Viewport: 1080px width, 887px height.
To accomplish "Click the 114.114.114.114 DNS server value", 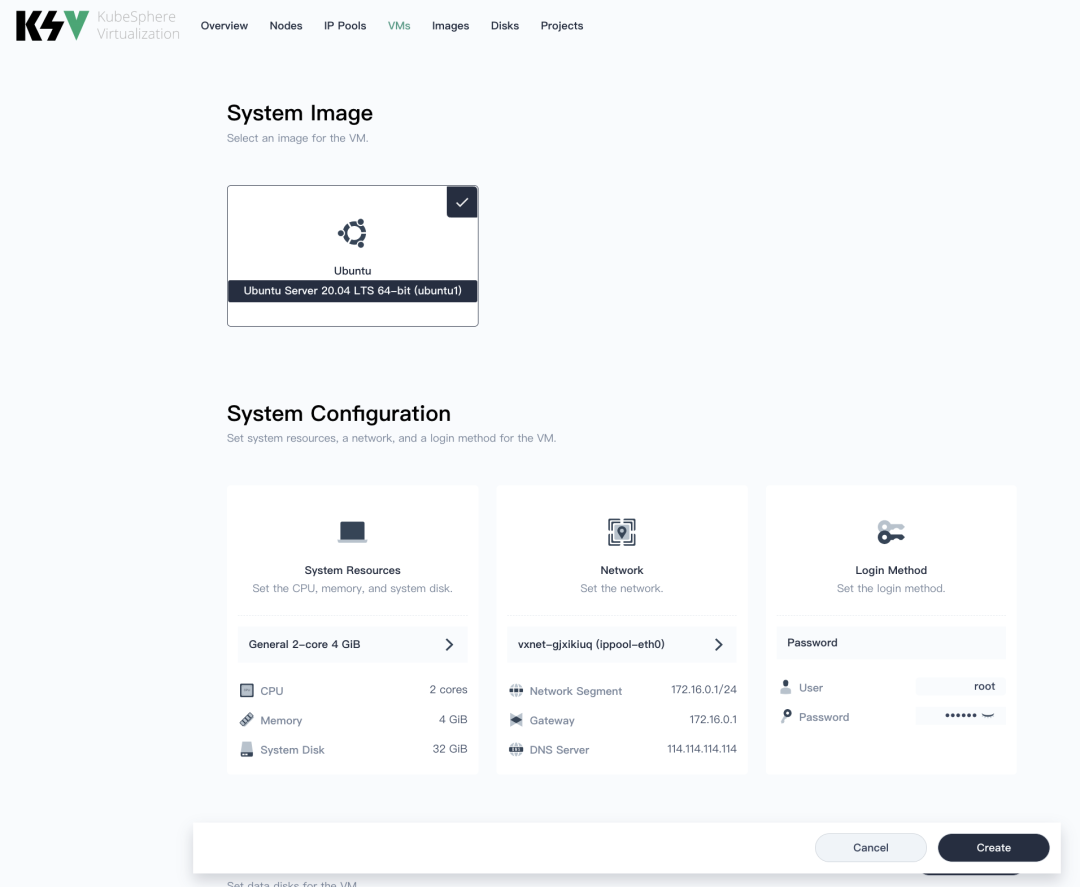I will (702, 749).
